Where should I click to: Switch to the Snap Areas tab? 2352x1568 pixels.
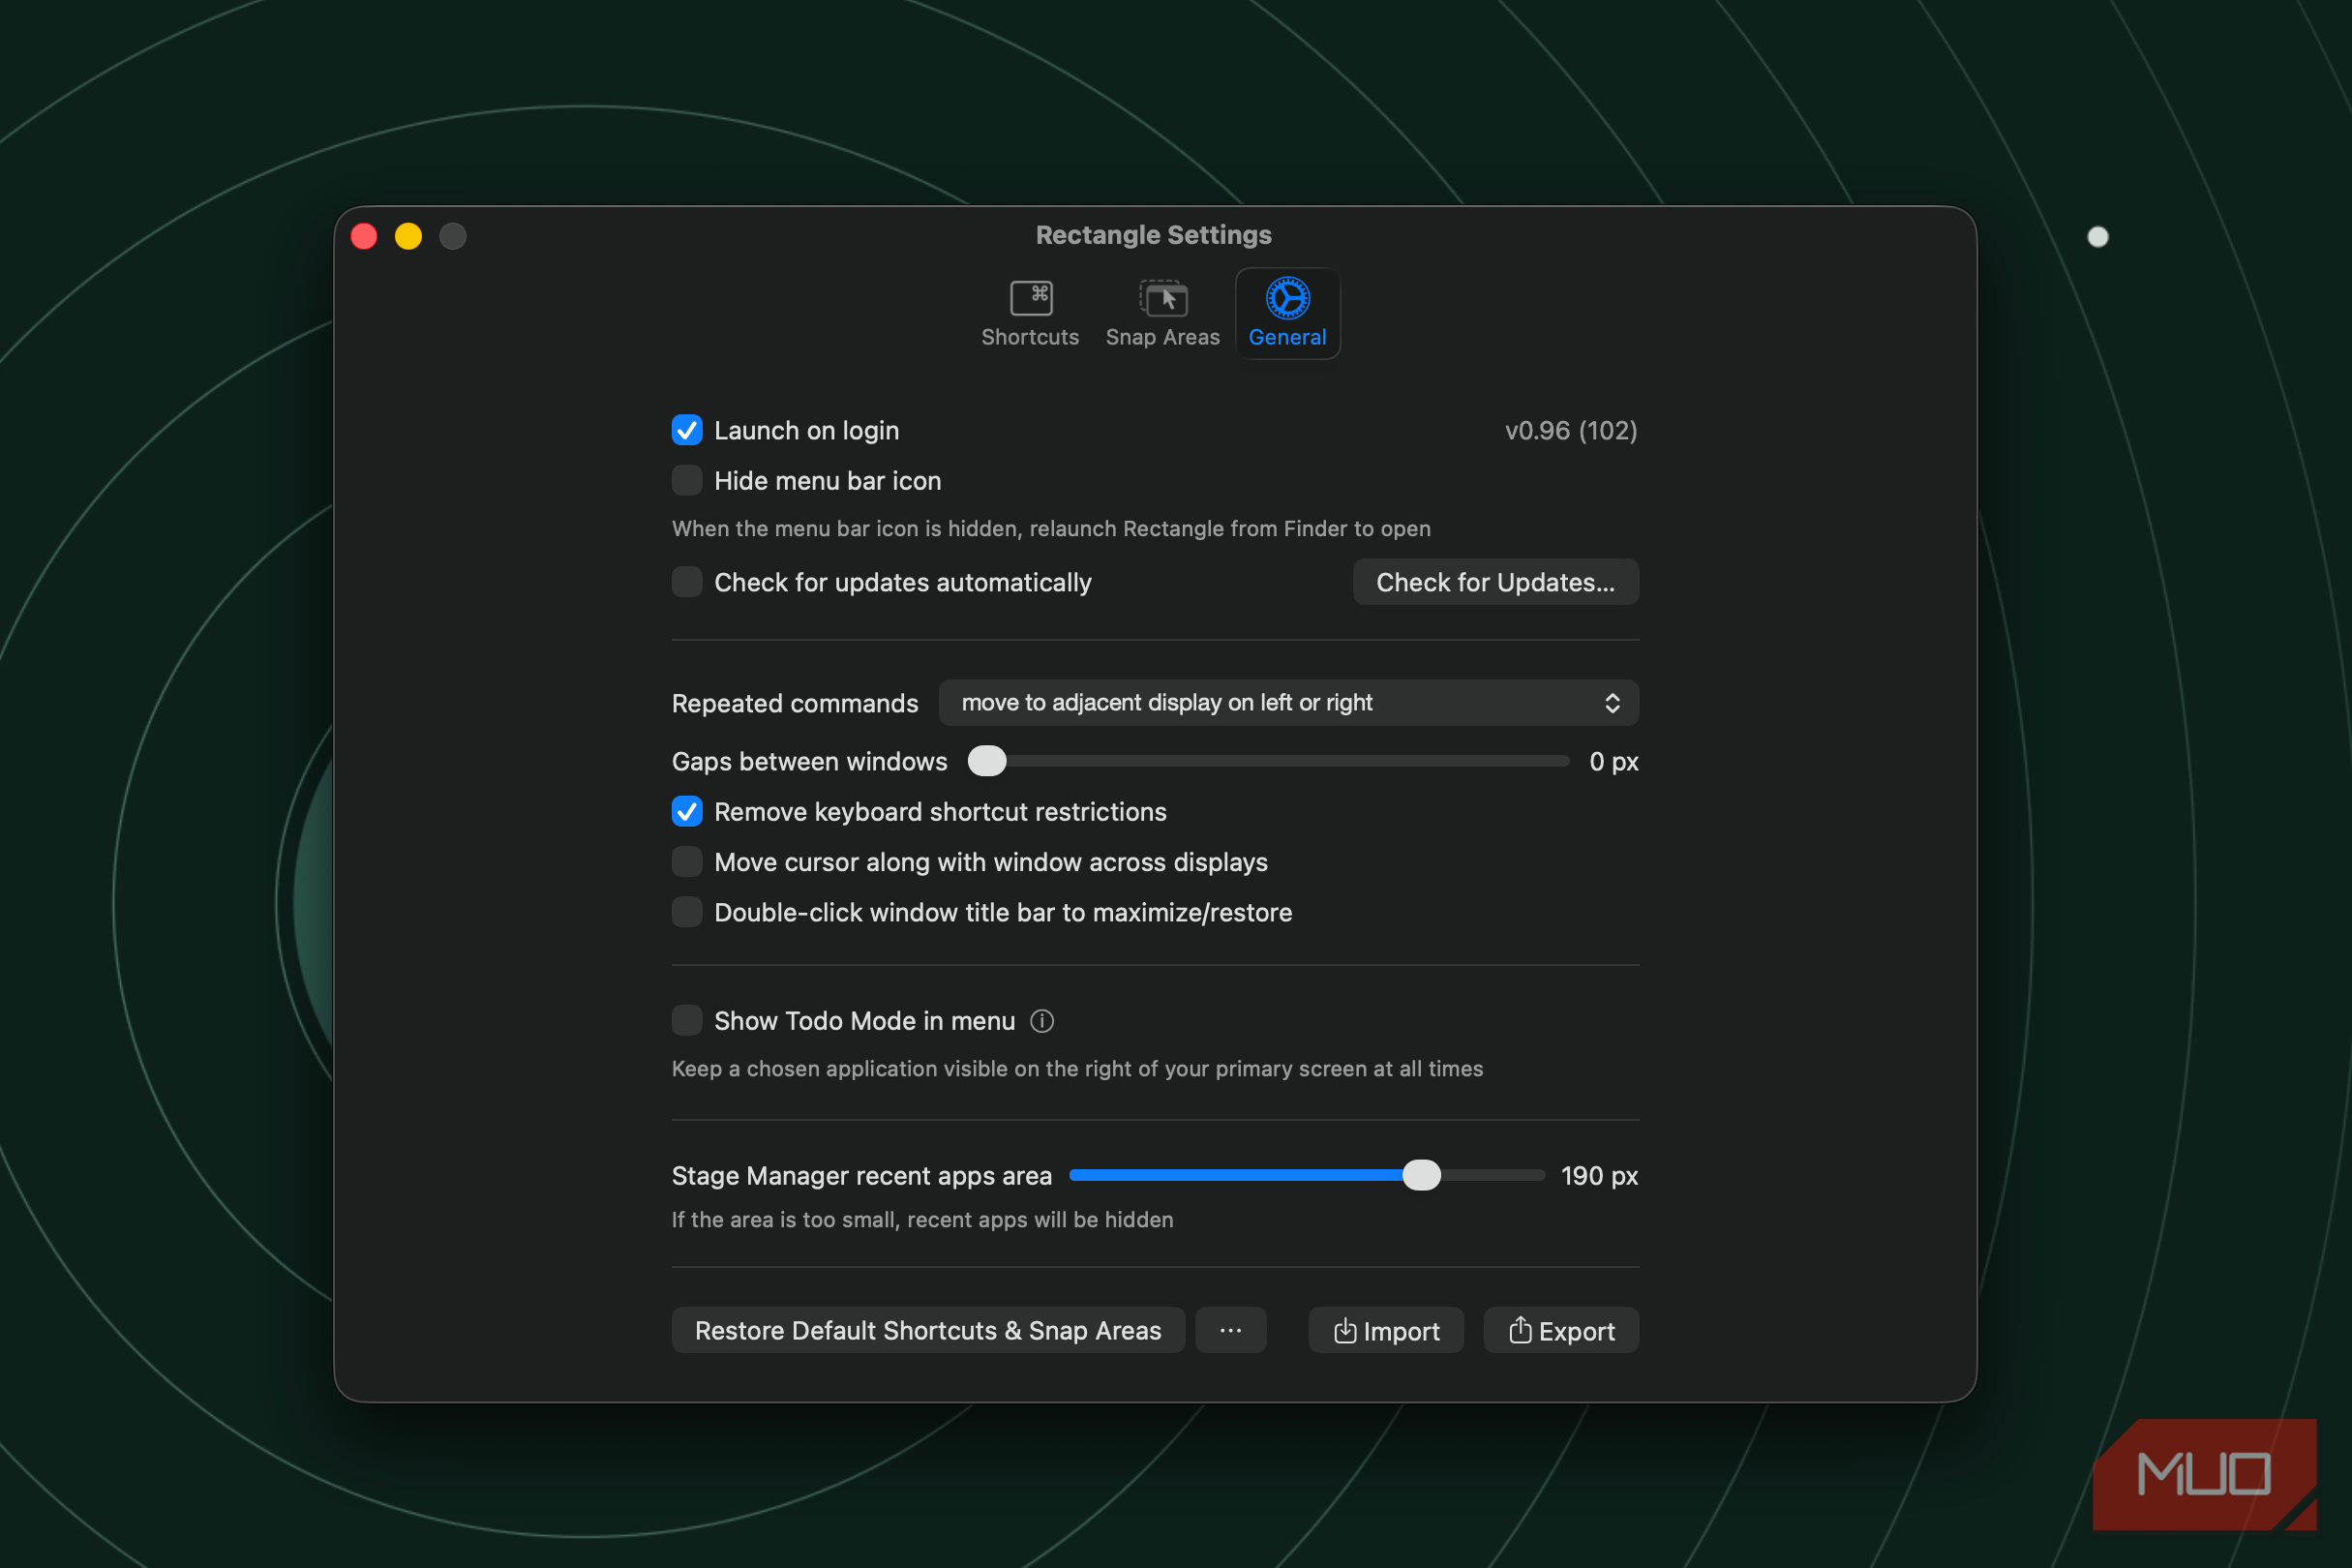click(x=1162, y=313)
